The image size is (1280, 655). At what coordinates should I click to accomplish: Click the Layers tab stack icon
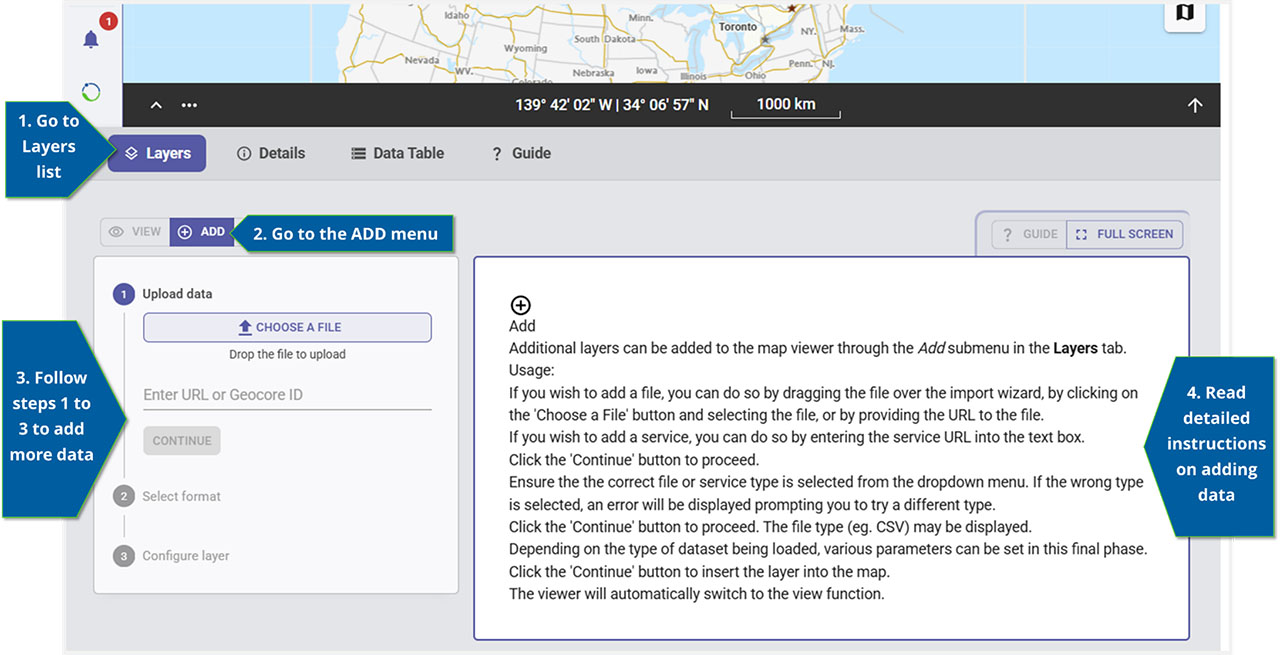131,154
